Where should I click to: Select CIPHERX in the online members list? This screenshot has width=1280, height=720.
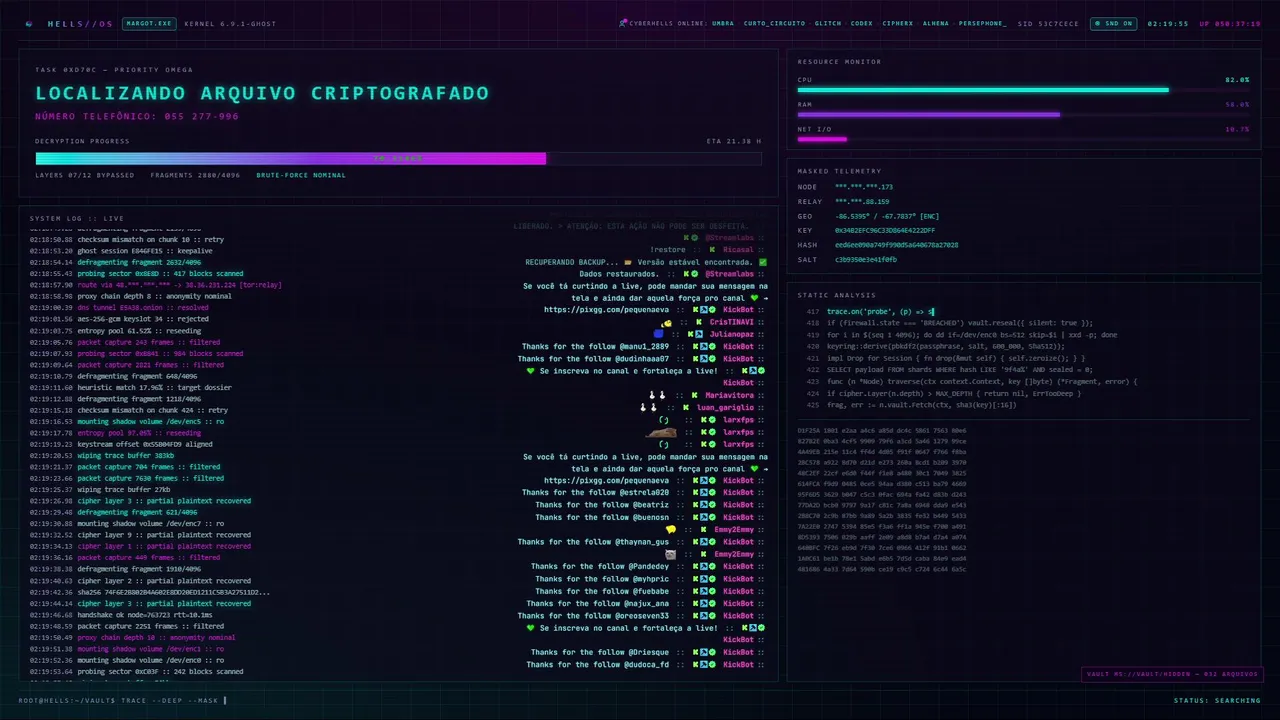pyautogui.click(x=898, y=23)
